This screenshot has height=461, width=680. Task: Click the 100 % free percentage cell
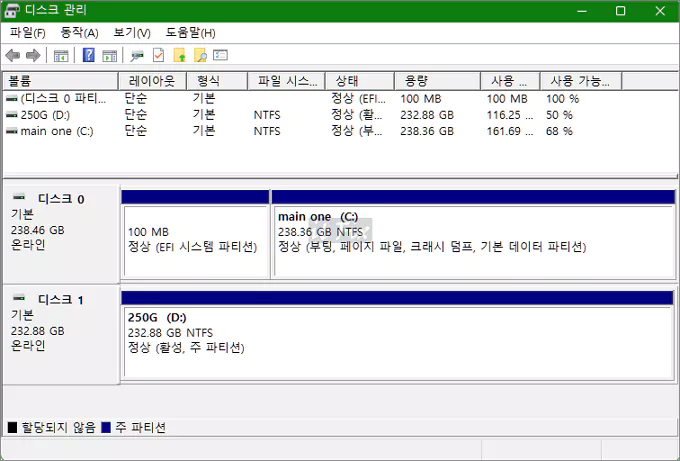(x=562, y=99)
